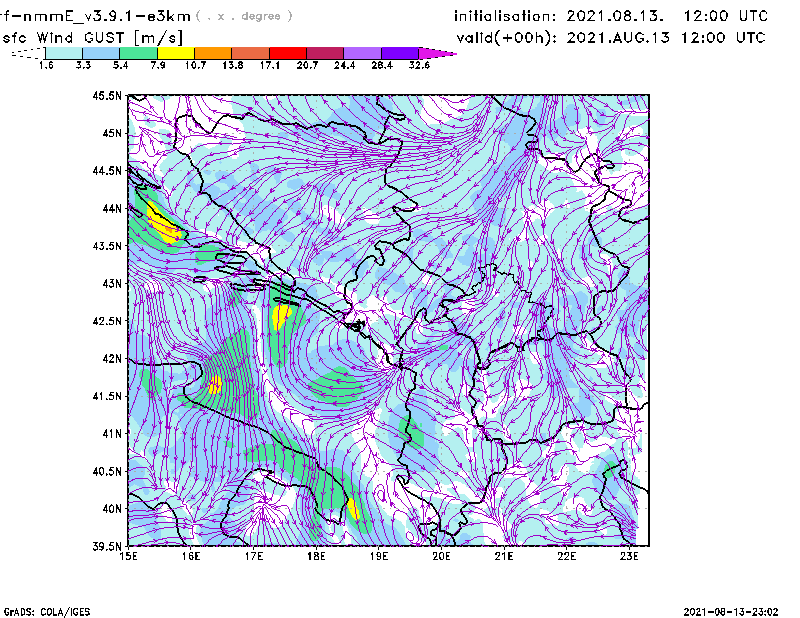
Task: Click the 17E longitude label
Action: (254, 556)
